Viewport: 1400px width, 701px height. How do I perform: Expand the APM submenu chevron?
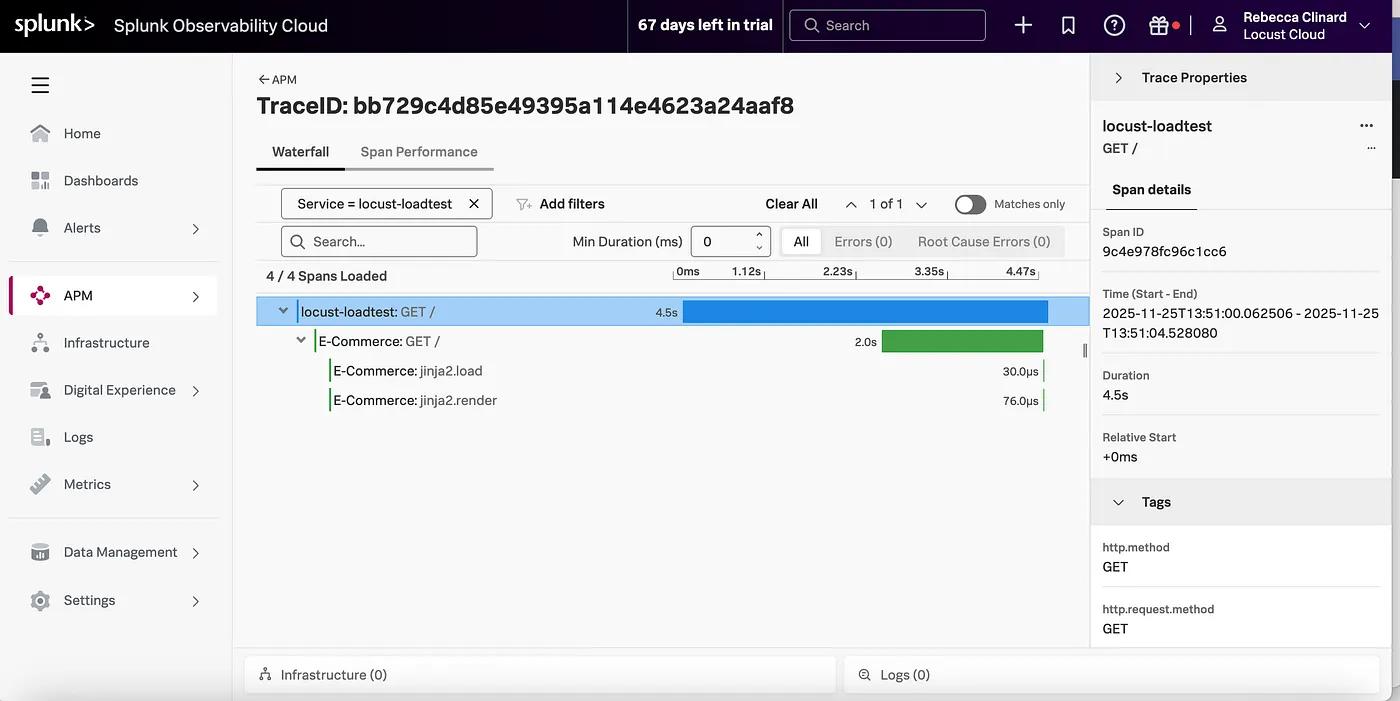pos(196,296)
